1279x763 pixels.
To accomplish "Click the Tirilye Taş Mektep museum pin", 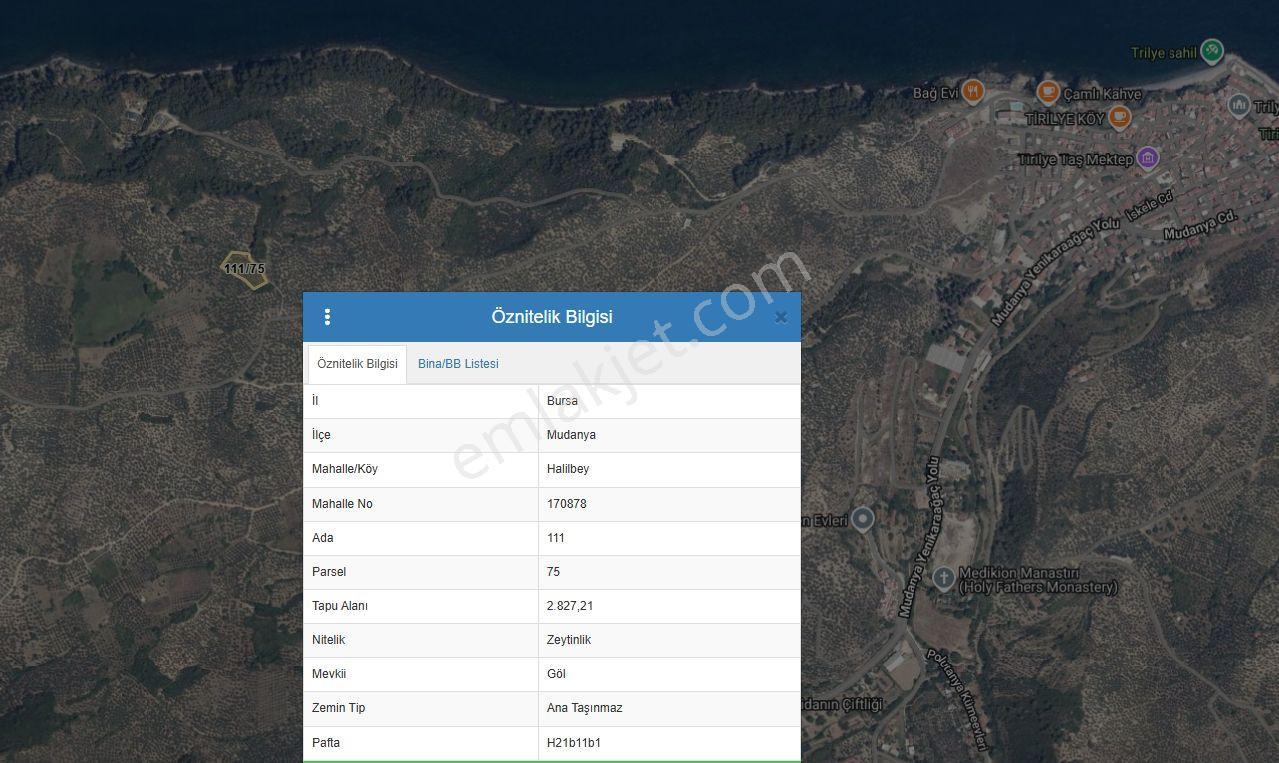I will point(1148,157).
